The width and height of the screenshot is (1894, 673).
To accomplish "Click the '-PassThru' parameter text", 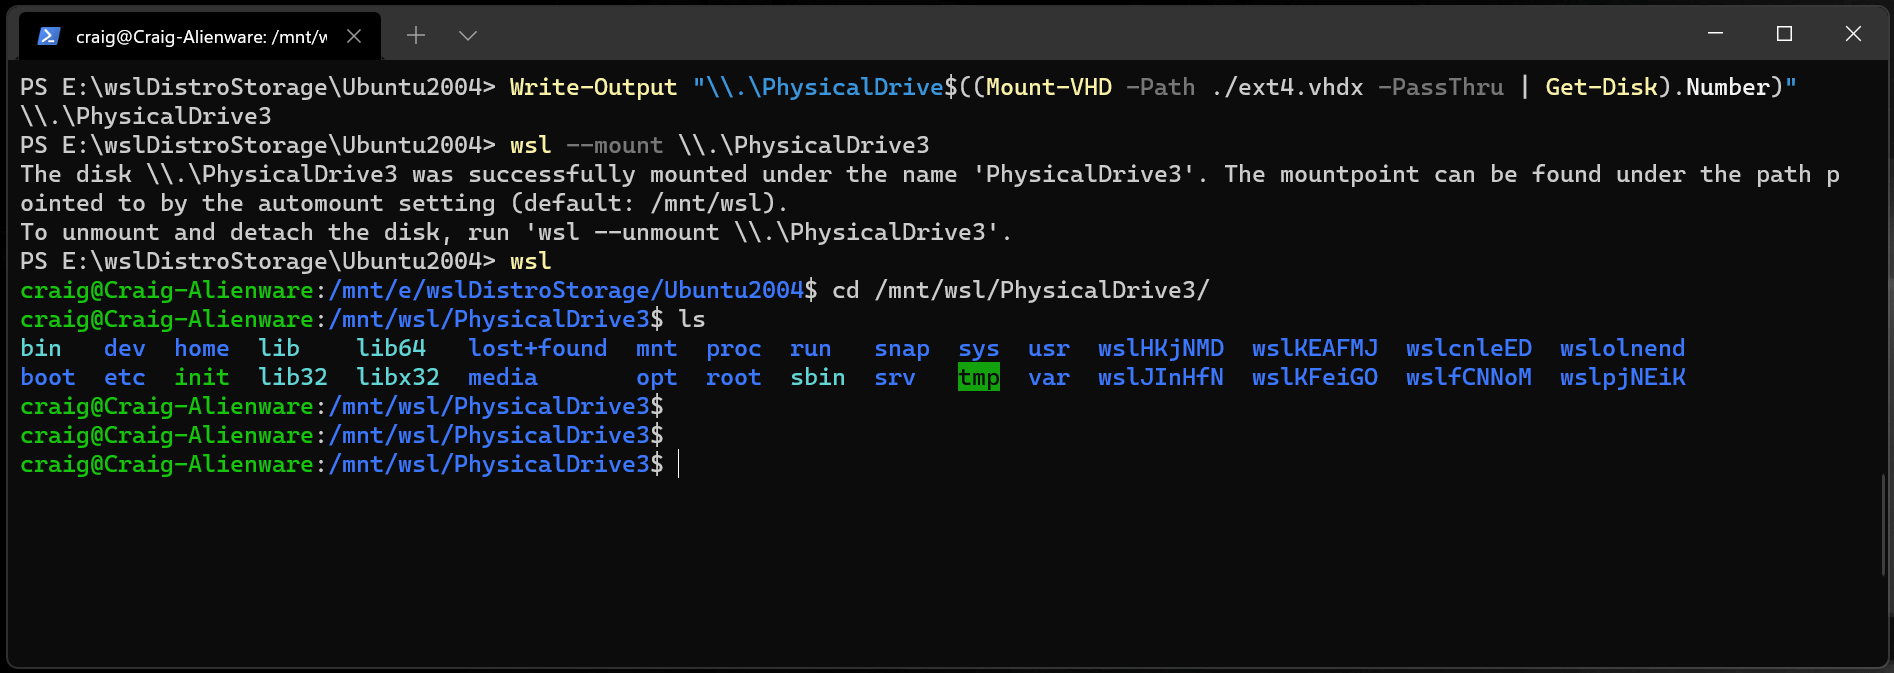I will (x=1441, y=87).
